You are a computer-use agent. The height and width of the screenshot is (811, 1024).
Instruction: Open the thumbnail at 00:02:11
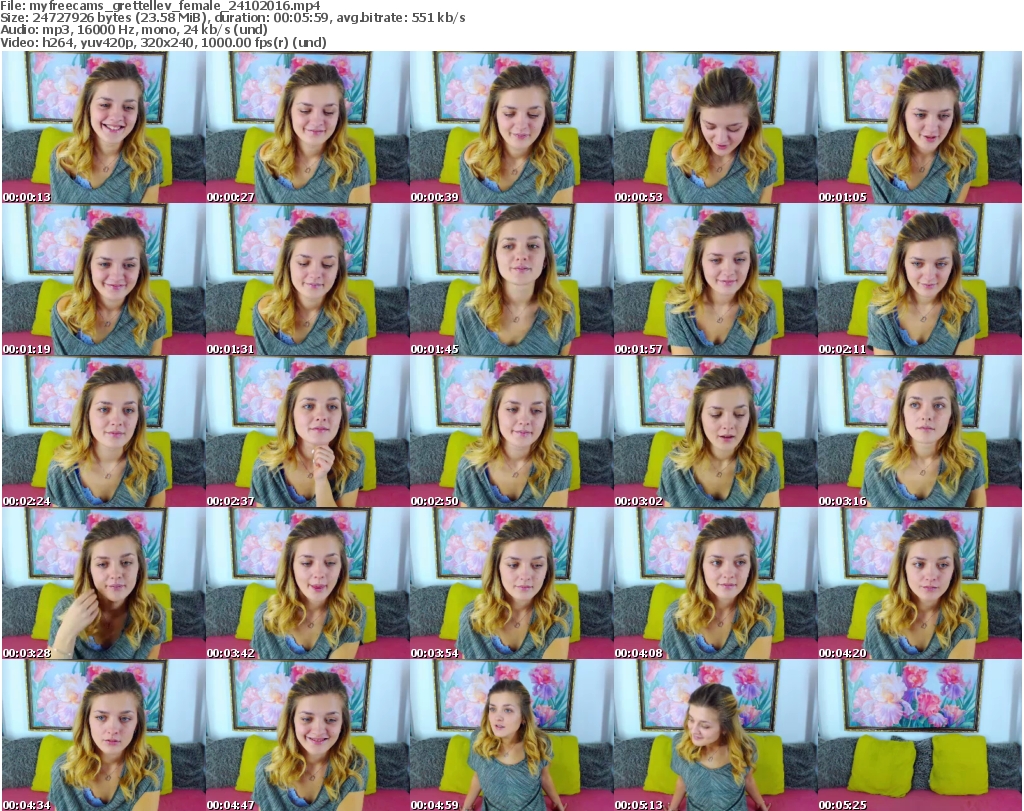point(918,279)
